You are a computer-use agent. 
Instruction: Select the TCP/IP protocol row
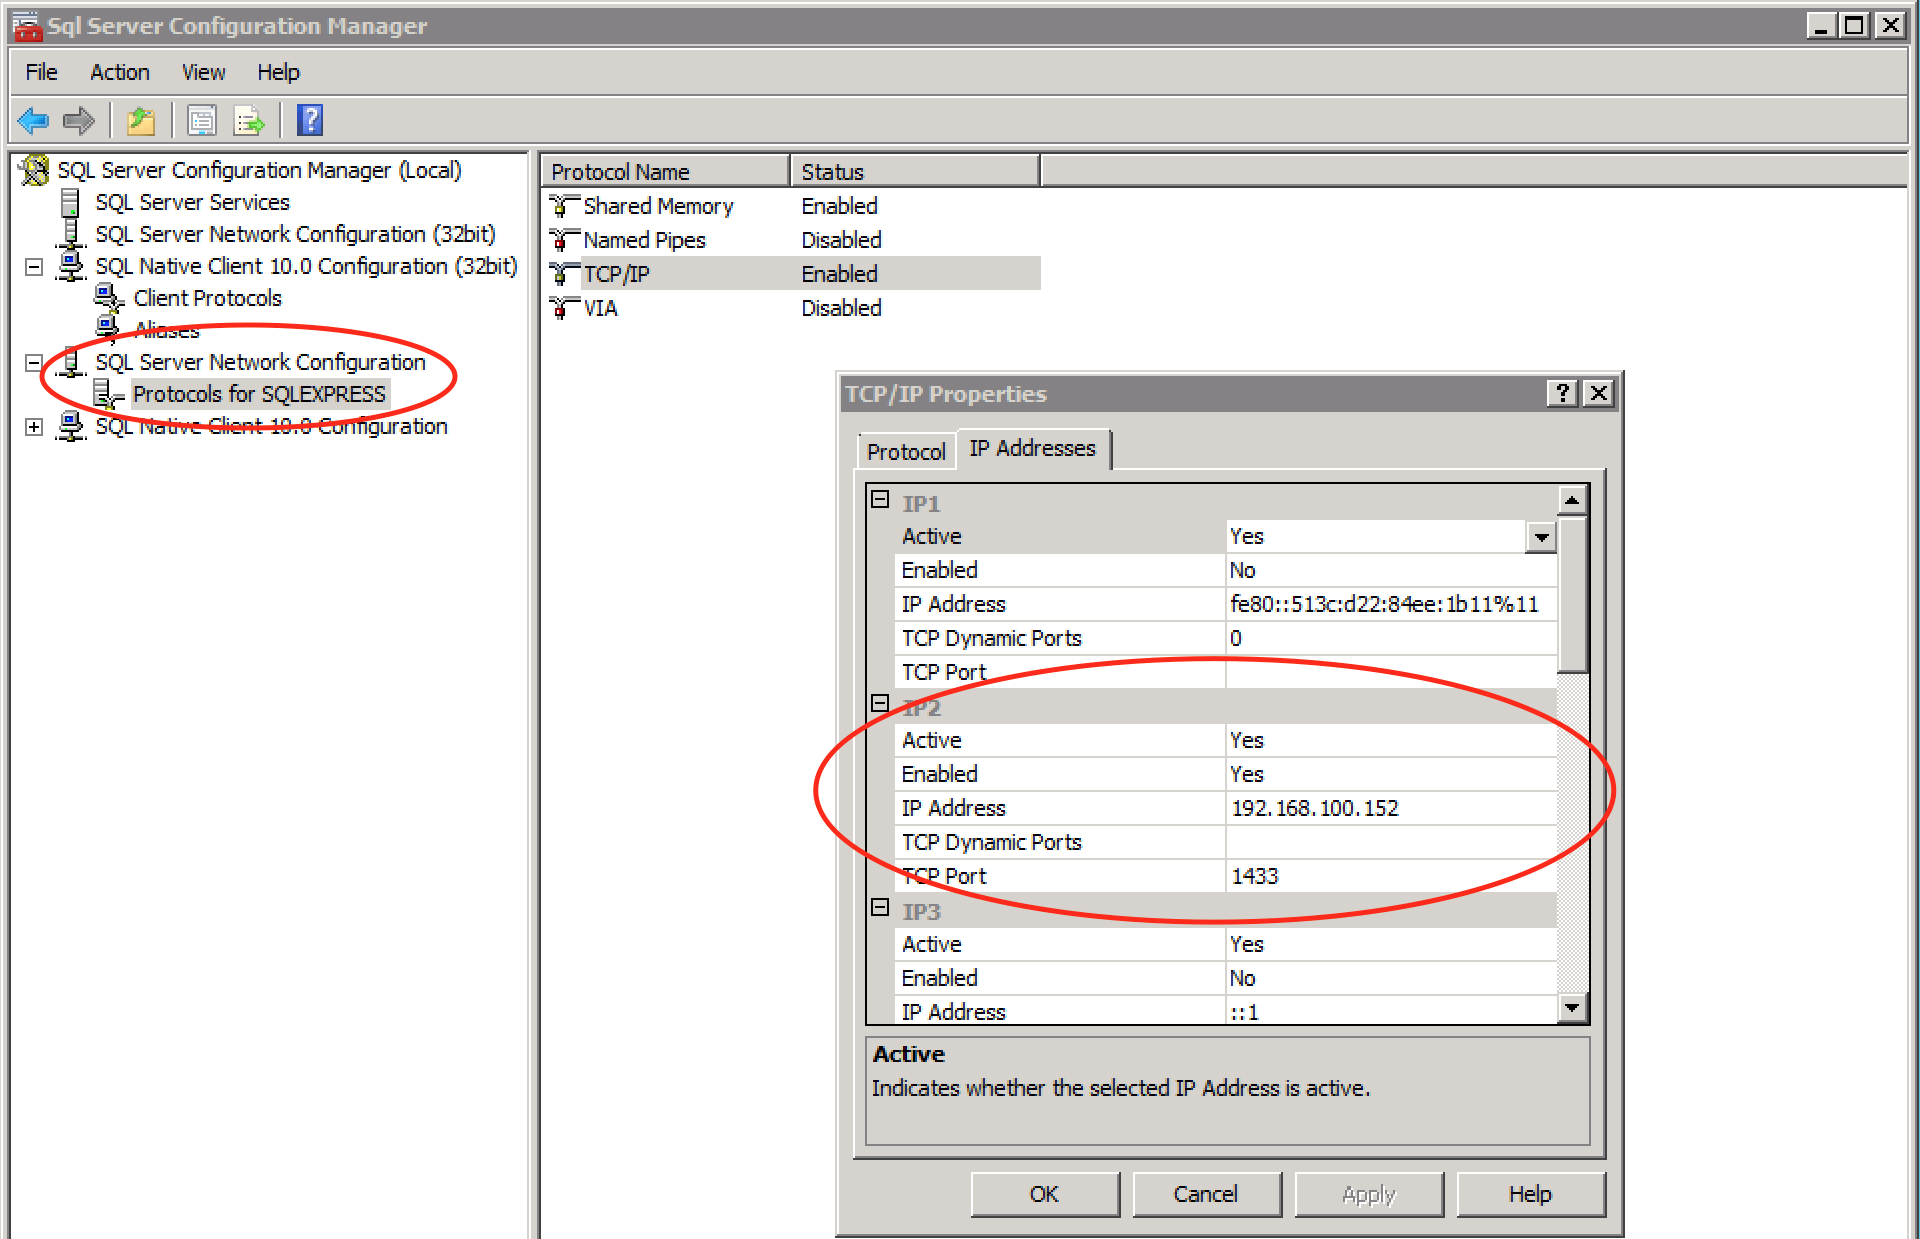[x=794, y=274]
